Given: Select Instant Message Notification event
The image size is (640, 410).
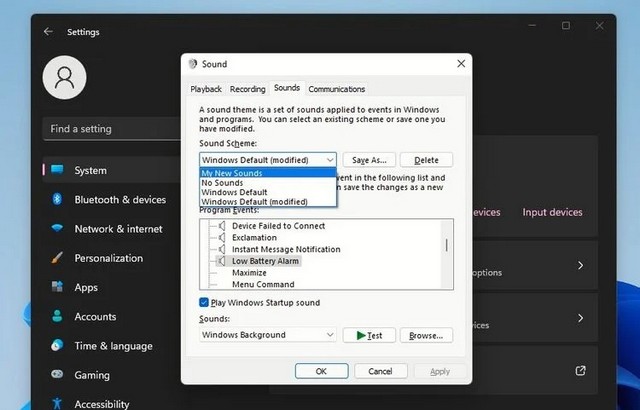Looking at the screenshot, I should tap(286, 249).
